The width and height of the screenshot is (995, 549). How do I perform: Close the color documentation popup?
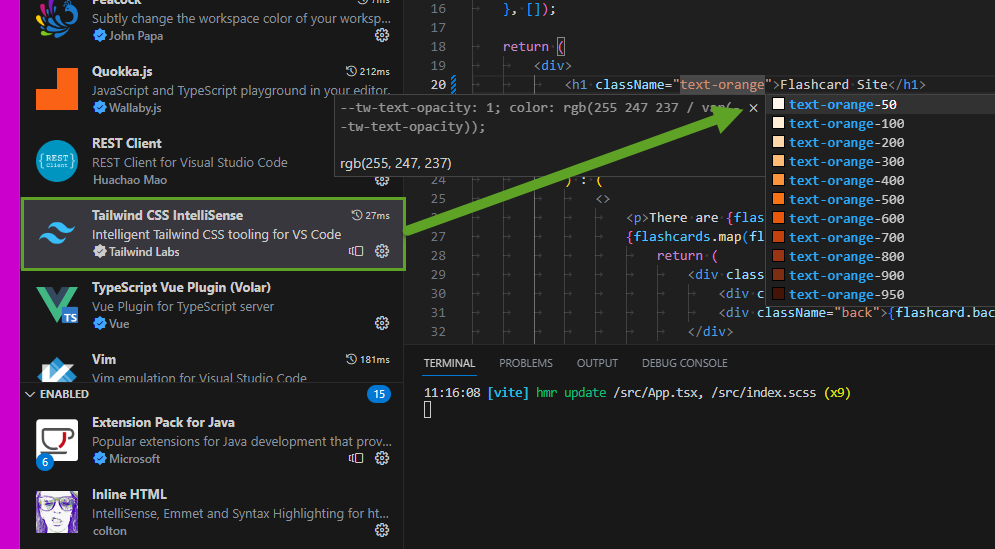click(753, 108)
